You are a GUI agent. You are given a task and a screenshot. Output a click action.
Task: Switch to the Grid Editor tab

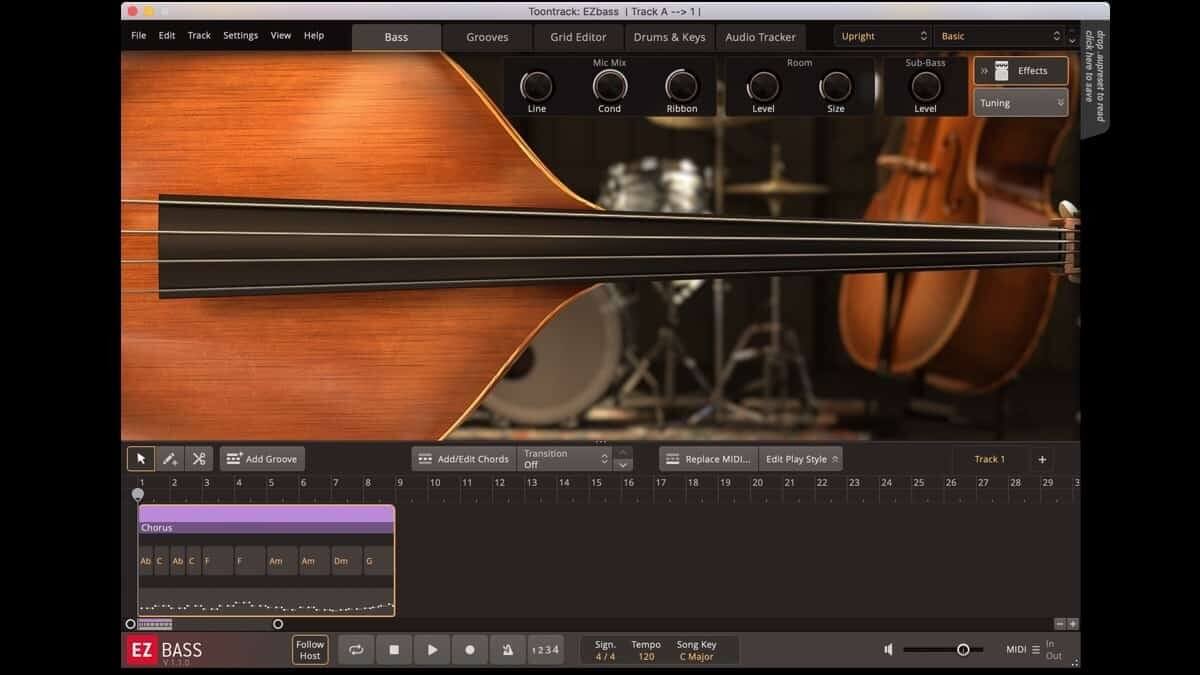pos(577,37)
